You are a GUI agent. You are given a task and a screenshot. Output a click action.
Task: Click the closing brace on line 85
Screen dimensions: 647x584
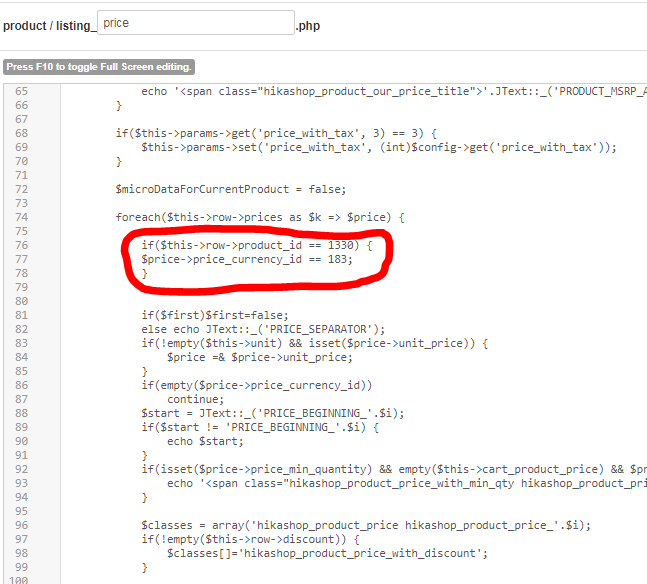(144, 371)
